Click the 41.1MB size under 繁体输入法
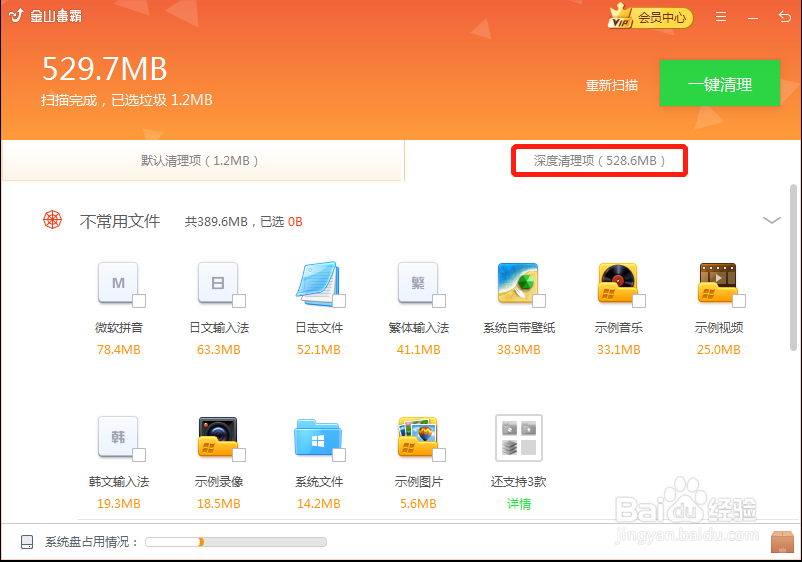This screenshot has height=562, width=802. (x=418, y=350)
